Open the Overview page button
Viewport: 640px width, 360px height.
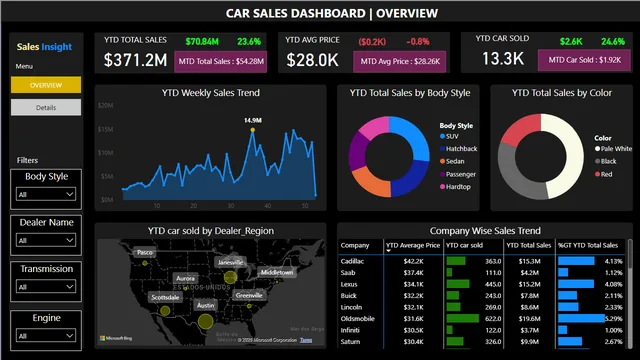46,85
